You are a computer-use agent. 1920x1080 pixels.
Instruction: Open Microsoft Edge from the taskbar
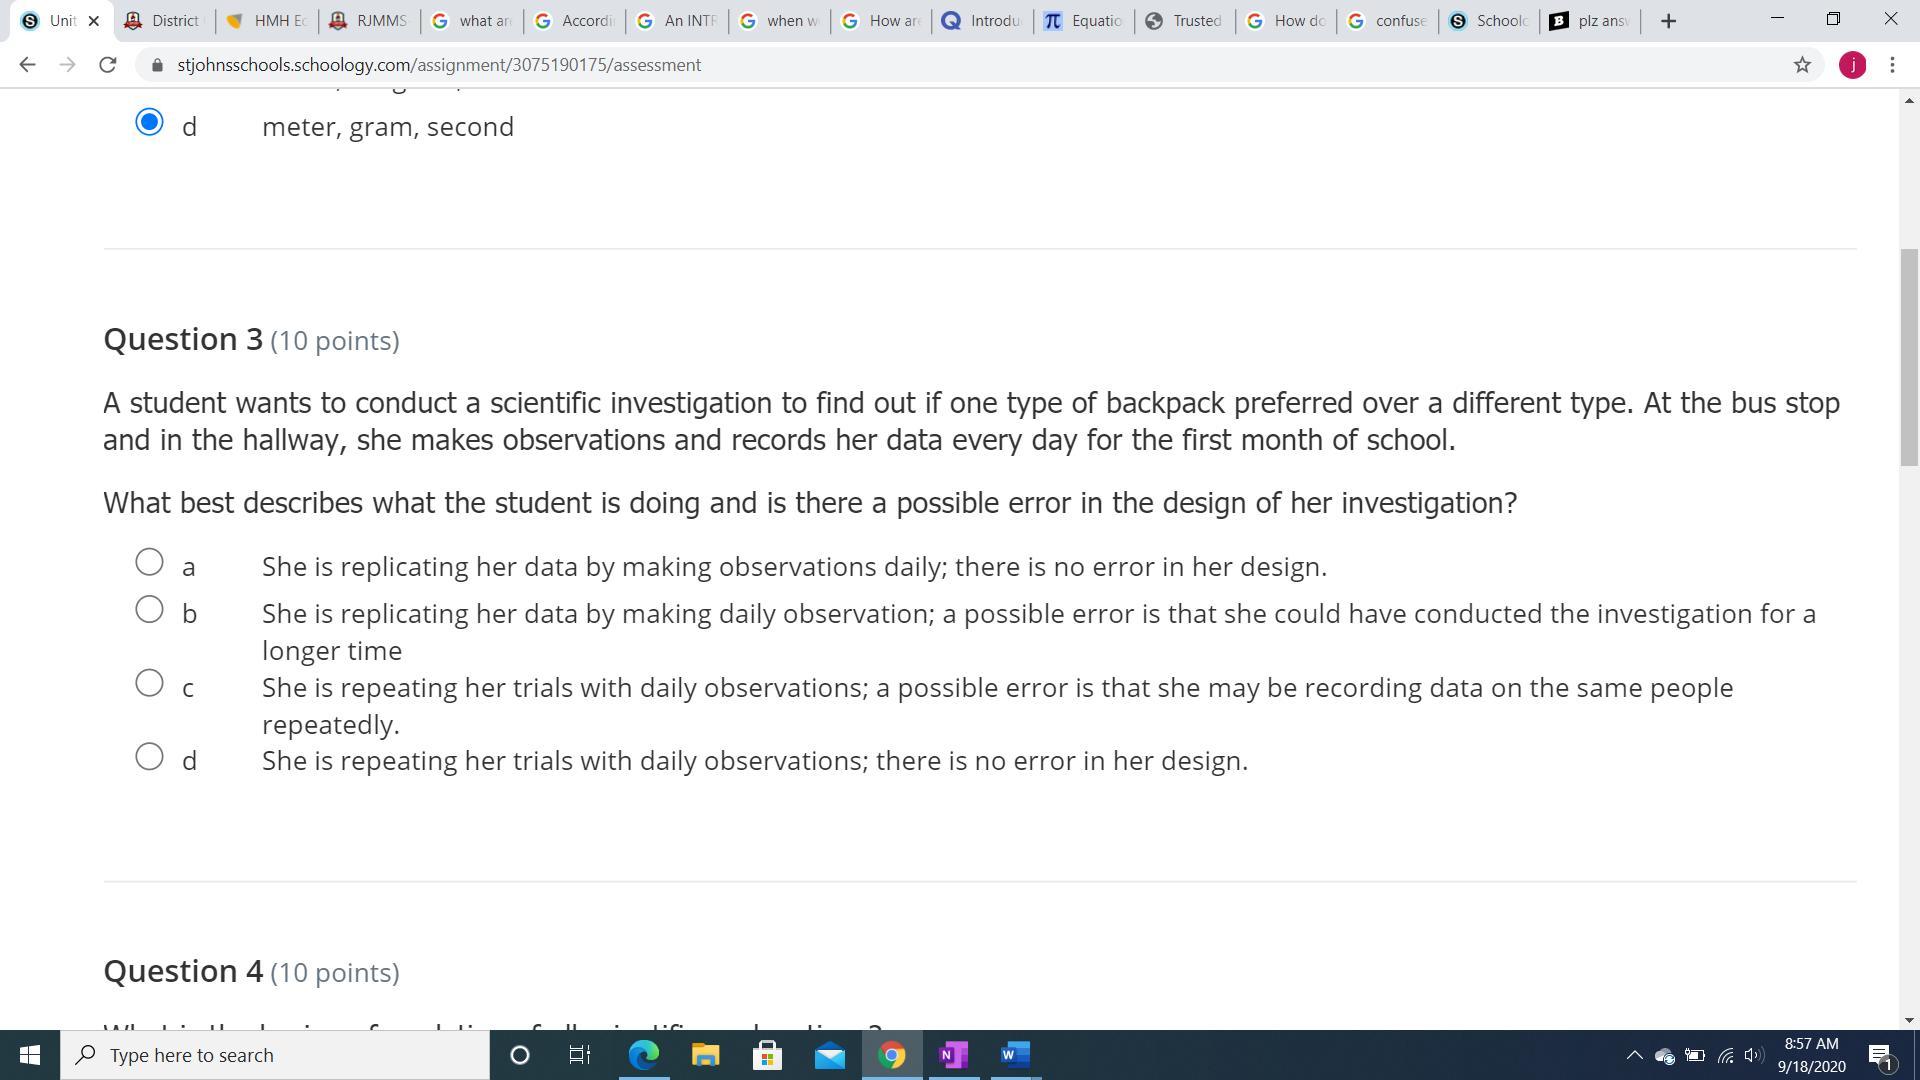point(643,1055)
